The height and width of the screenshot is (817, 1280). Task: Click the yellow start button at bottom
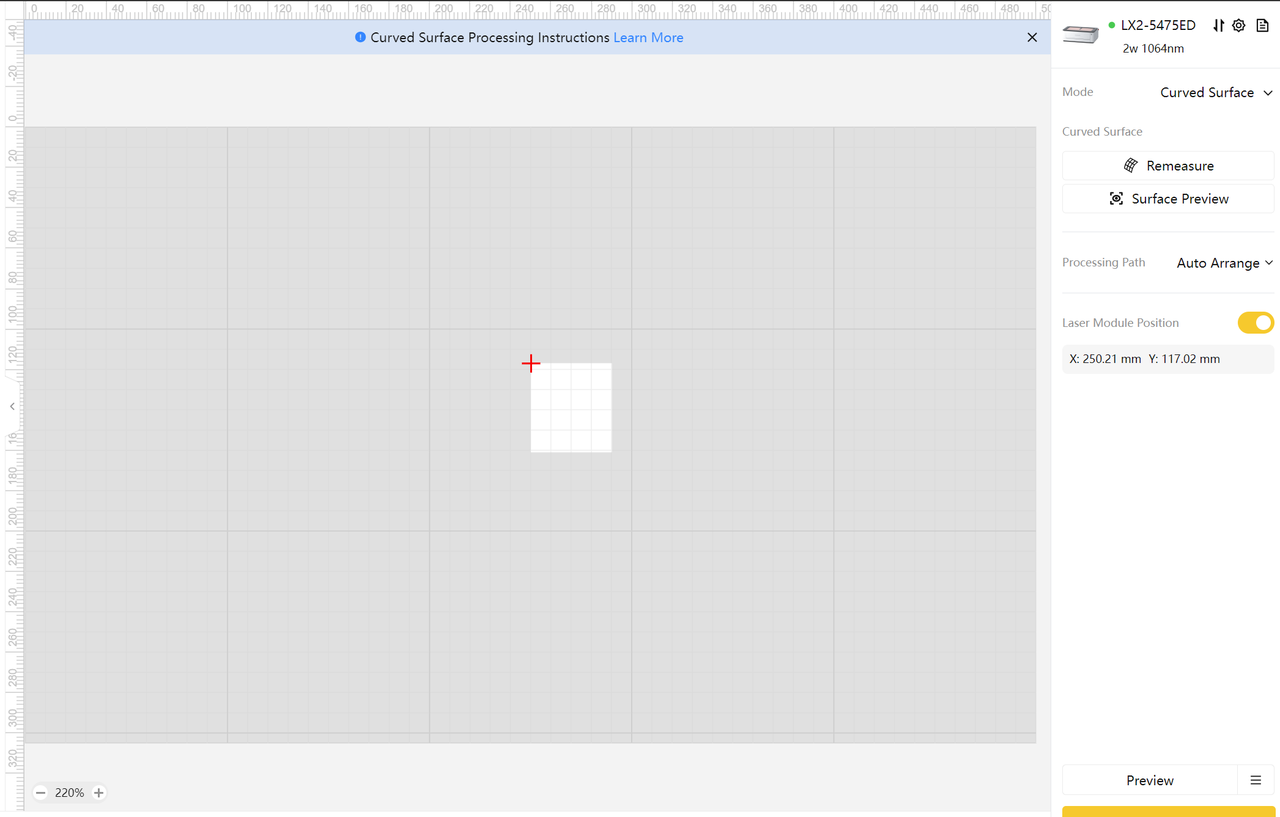coord(1168,811)
